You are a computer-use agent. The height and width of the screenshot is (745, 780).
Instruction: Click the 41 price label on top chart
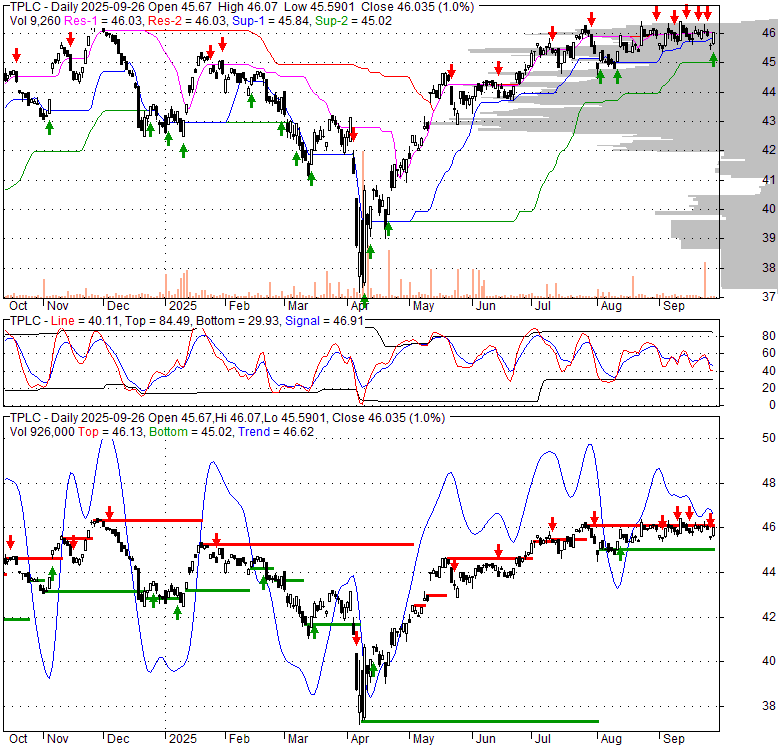[x=769, y=180]
